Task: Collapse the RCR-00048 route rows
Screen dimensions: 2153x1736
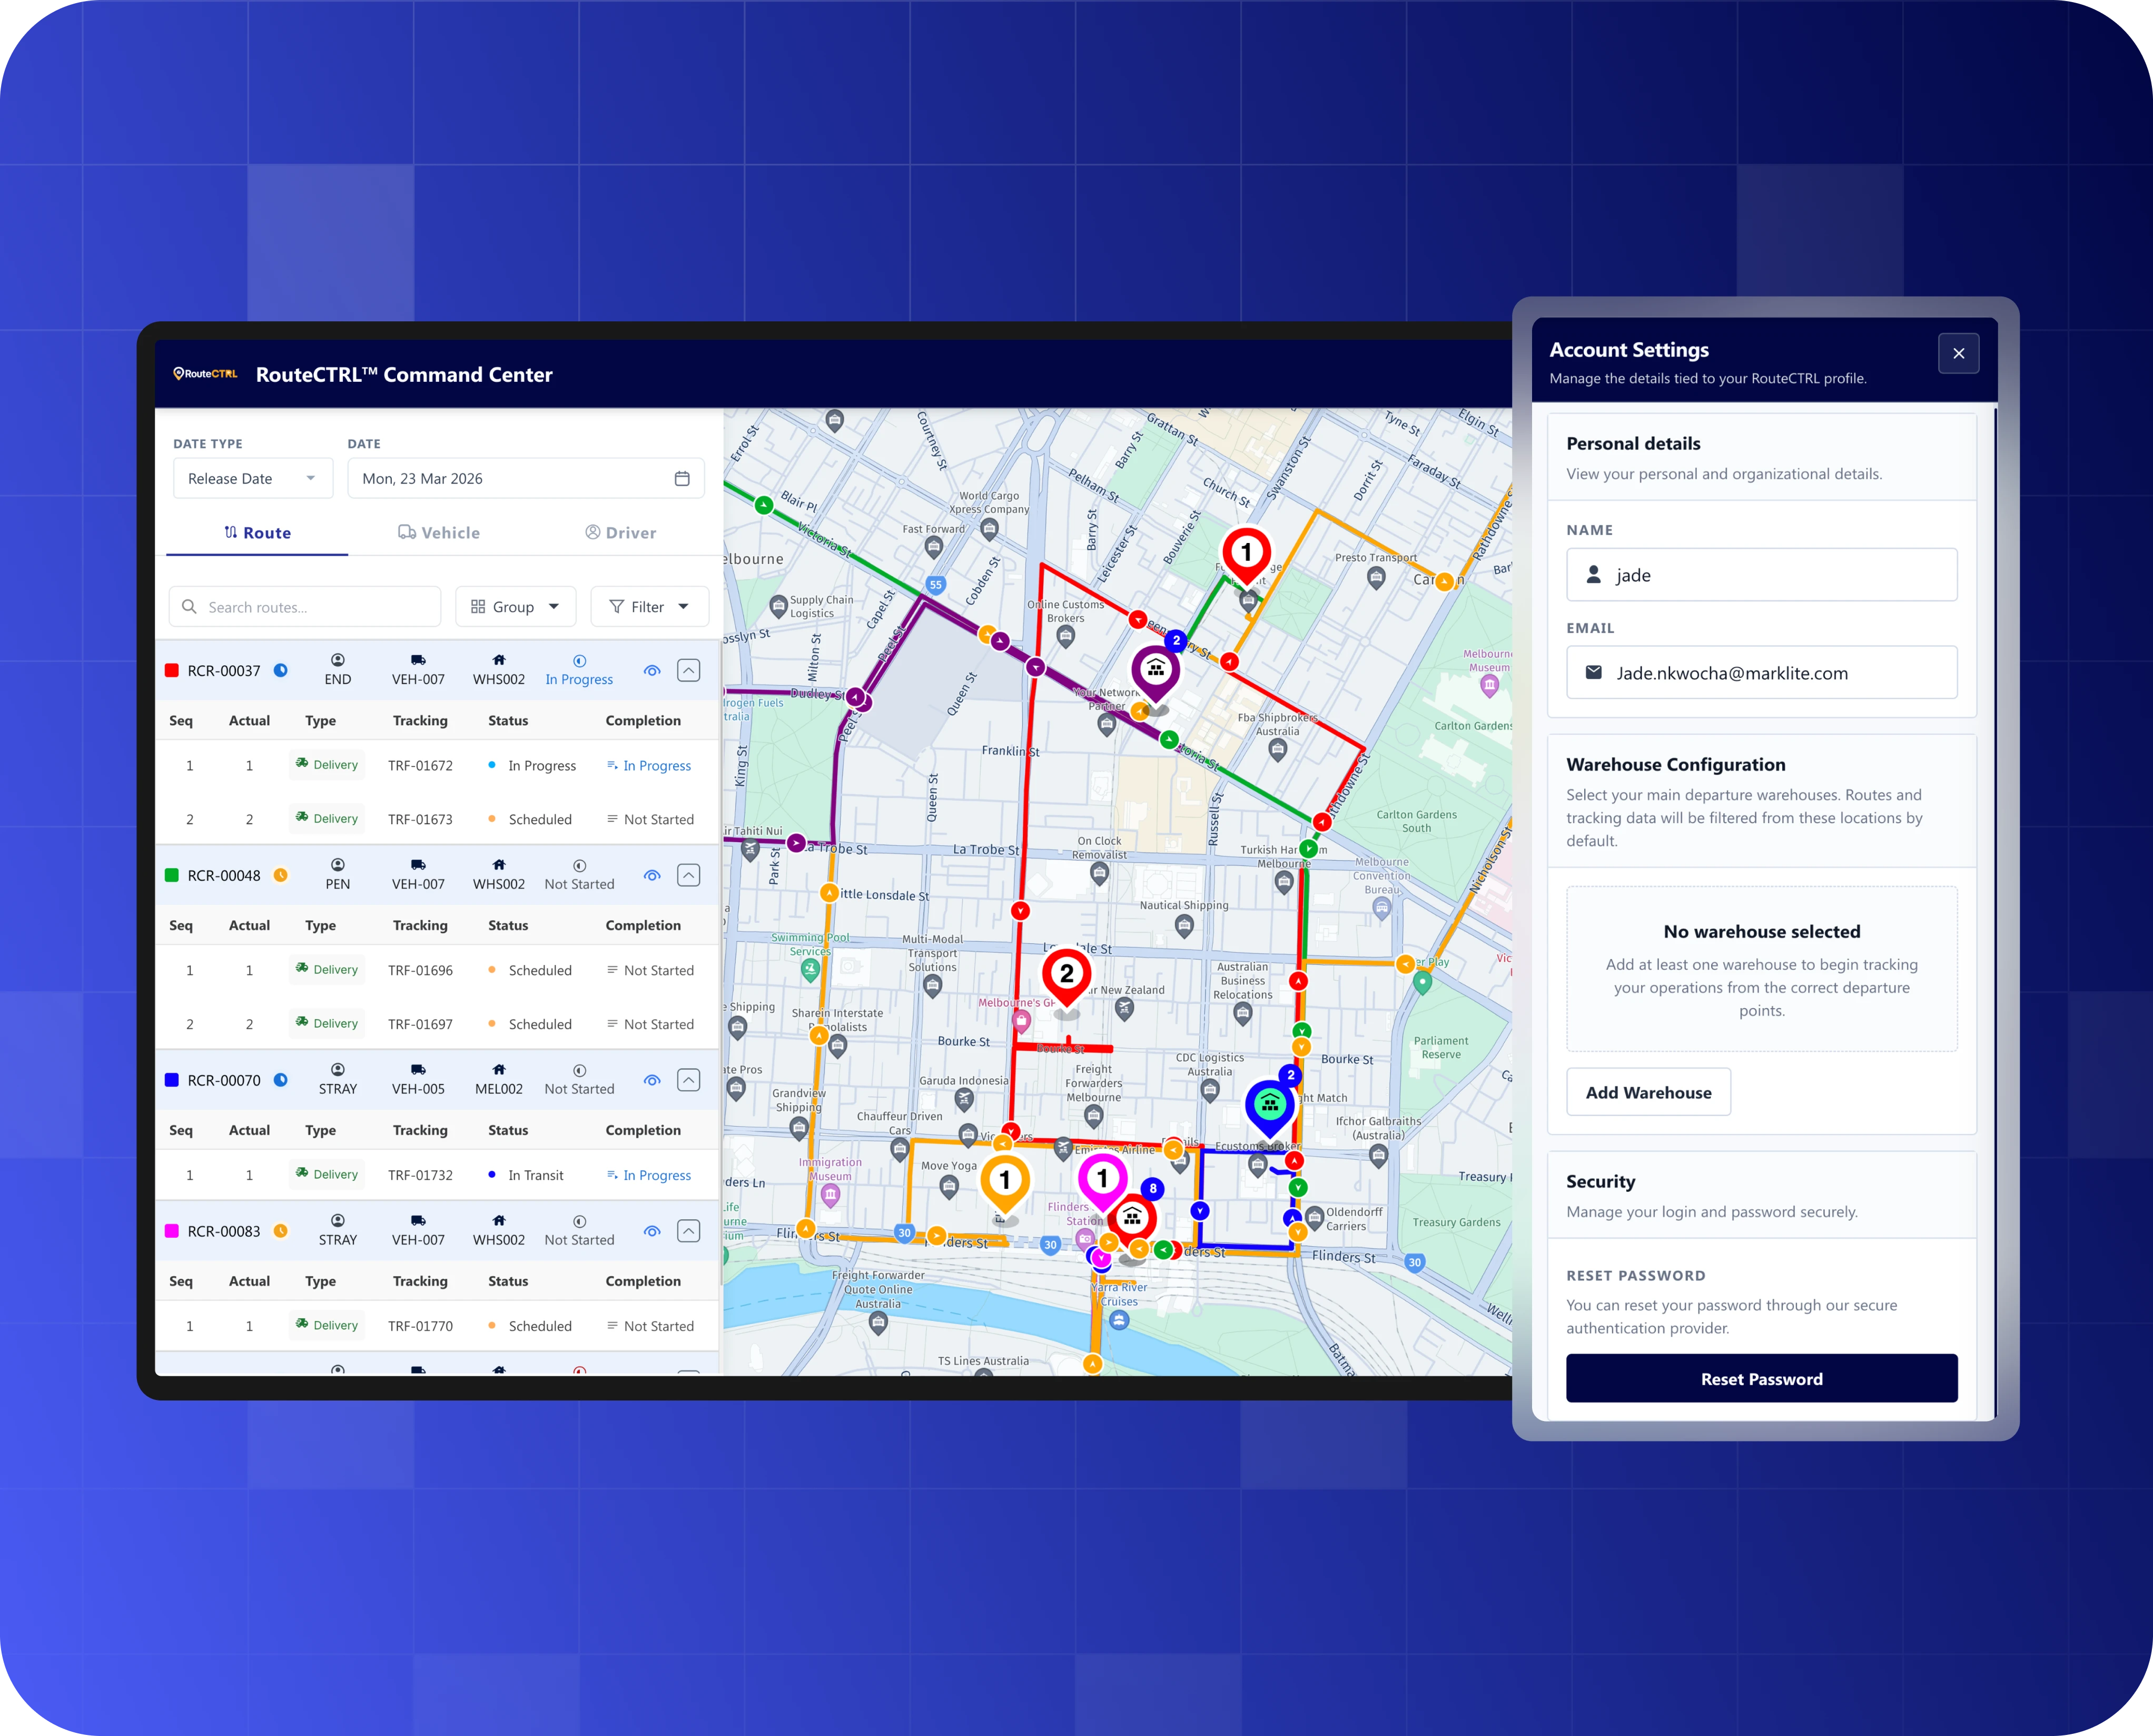Action: click(x=689, y=876)
